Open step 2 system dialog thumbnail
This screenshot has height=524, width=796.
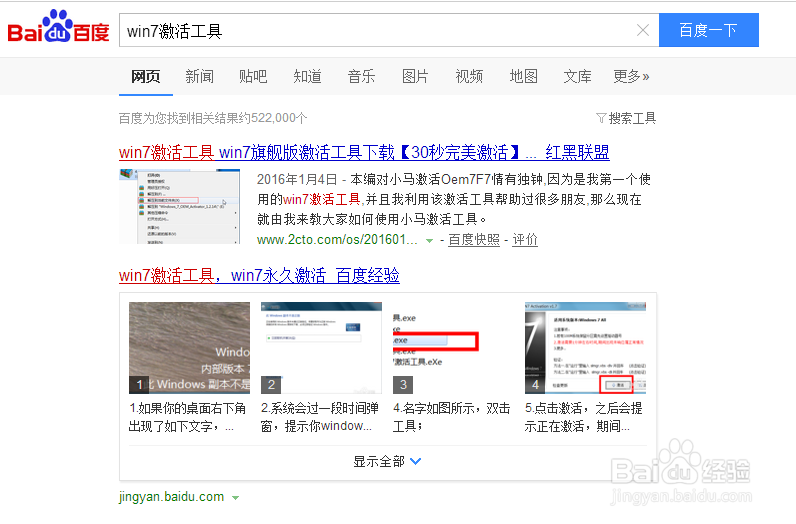coord(321,348)
